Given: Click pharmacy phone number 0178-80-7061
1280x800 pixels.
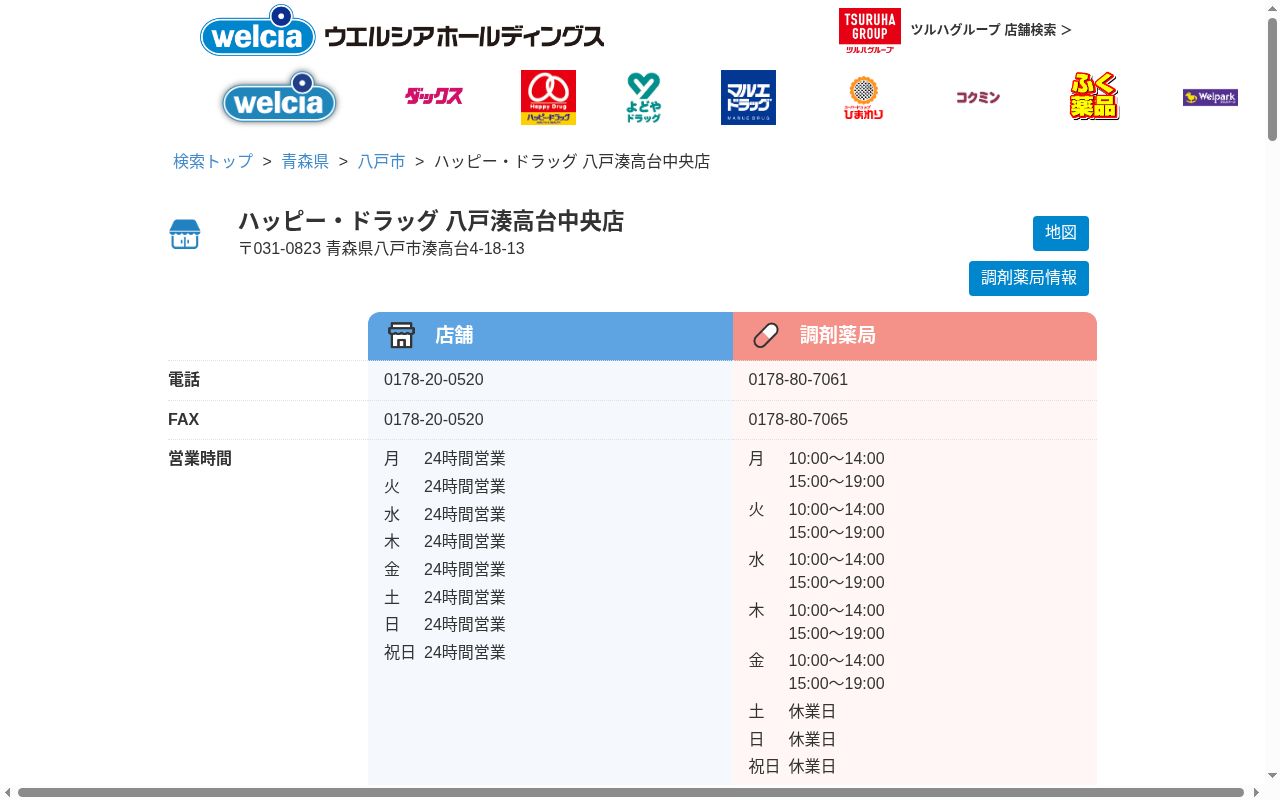Looking at the screenshot, I should click(798, 380).
